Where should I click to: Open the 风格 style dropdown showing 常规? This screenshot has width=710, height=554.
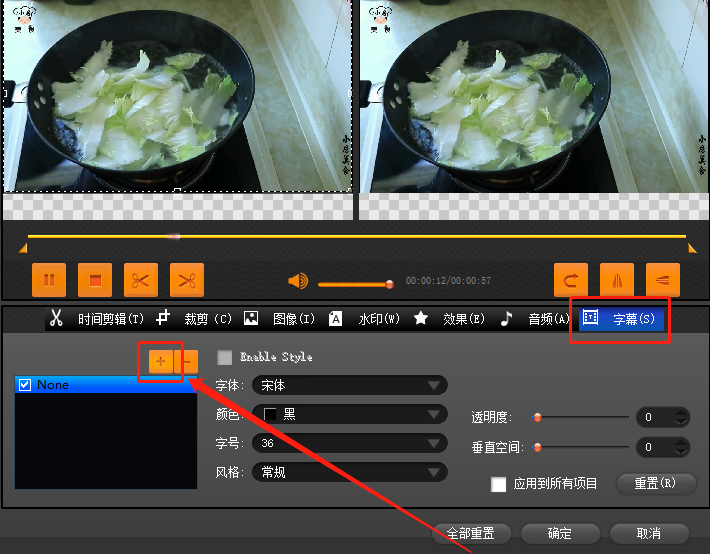pos(350,472)
